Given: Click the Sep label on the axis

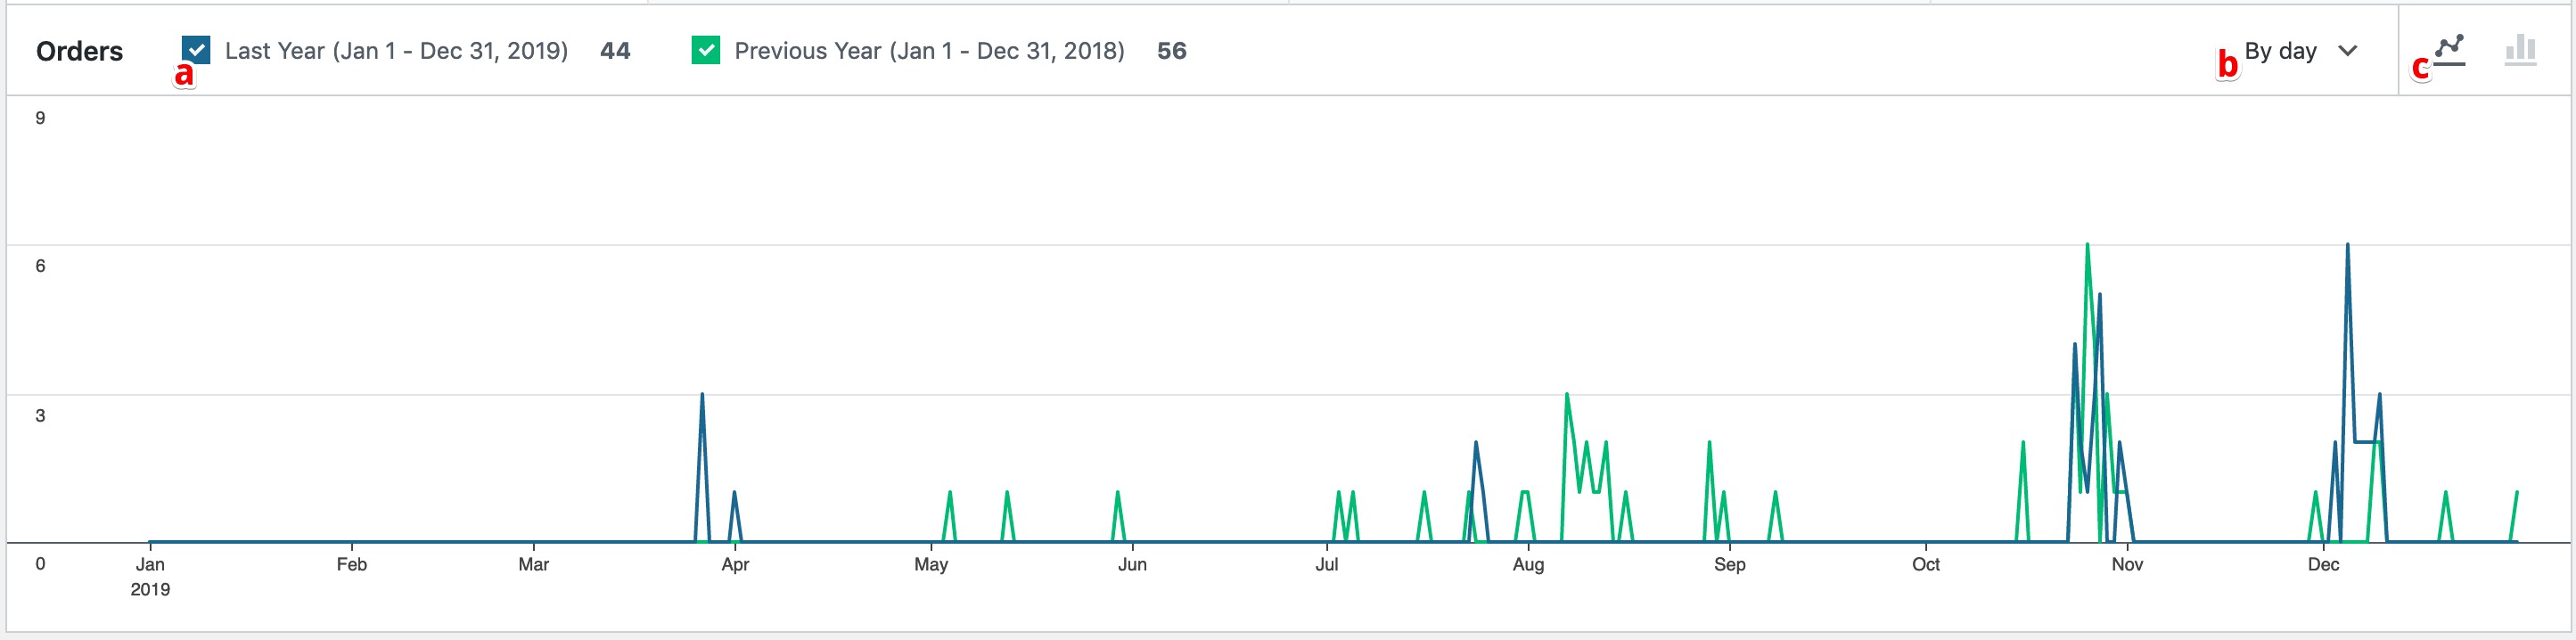Looking at the screenshot, I should 1730,565.
